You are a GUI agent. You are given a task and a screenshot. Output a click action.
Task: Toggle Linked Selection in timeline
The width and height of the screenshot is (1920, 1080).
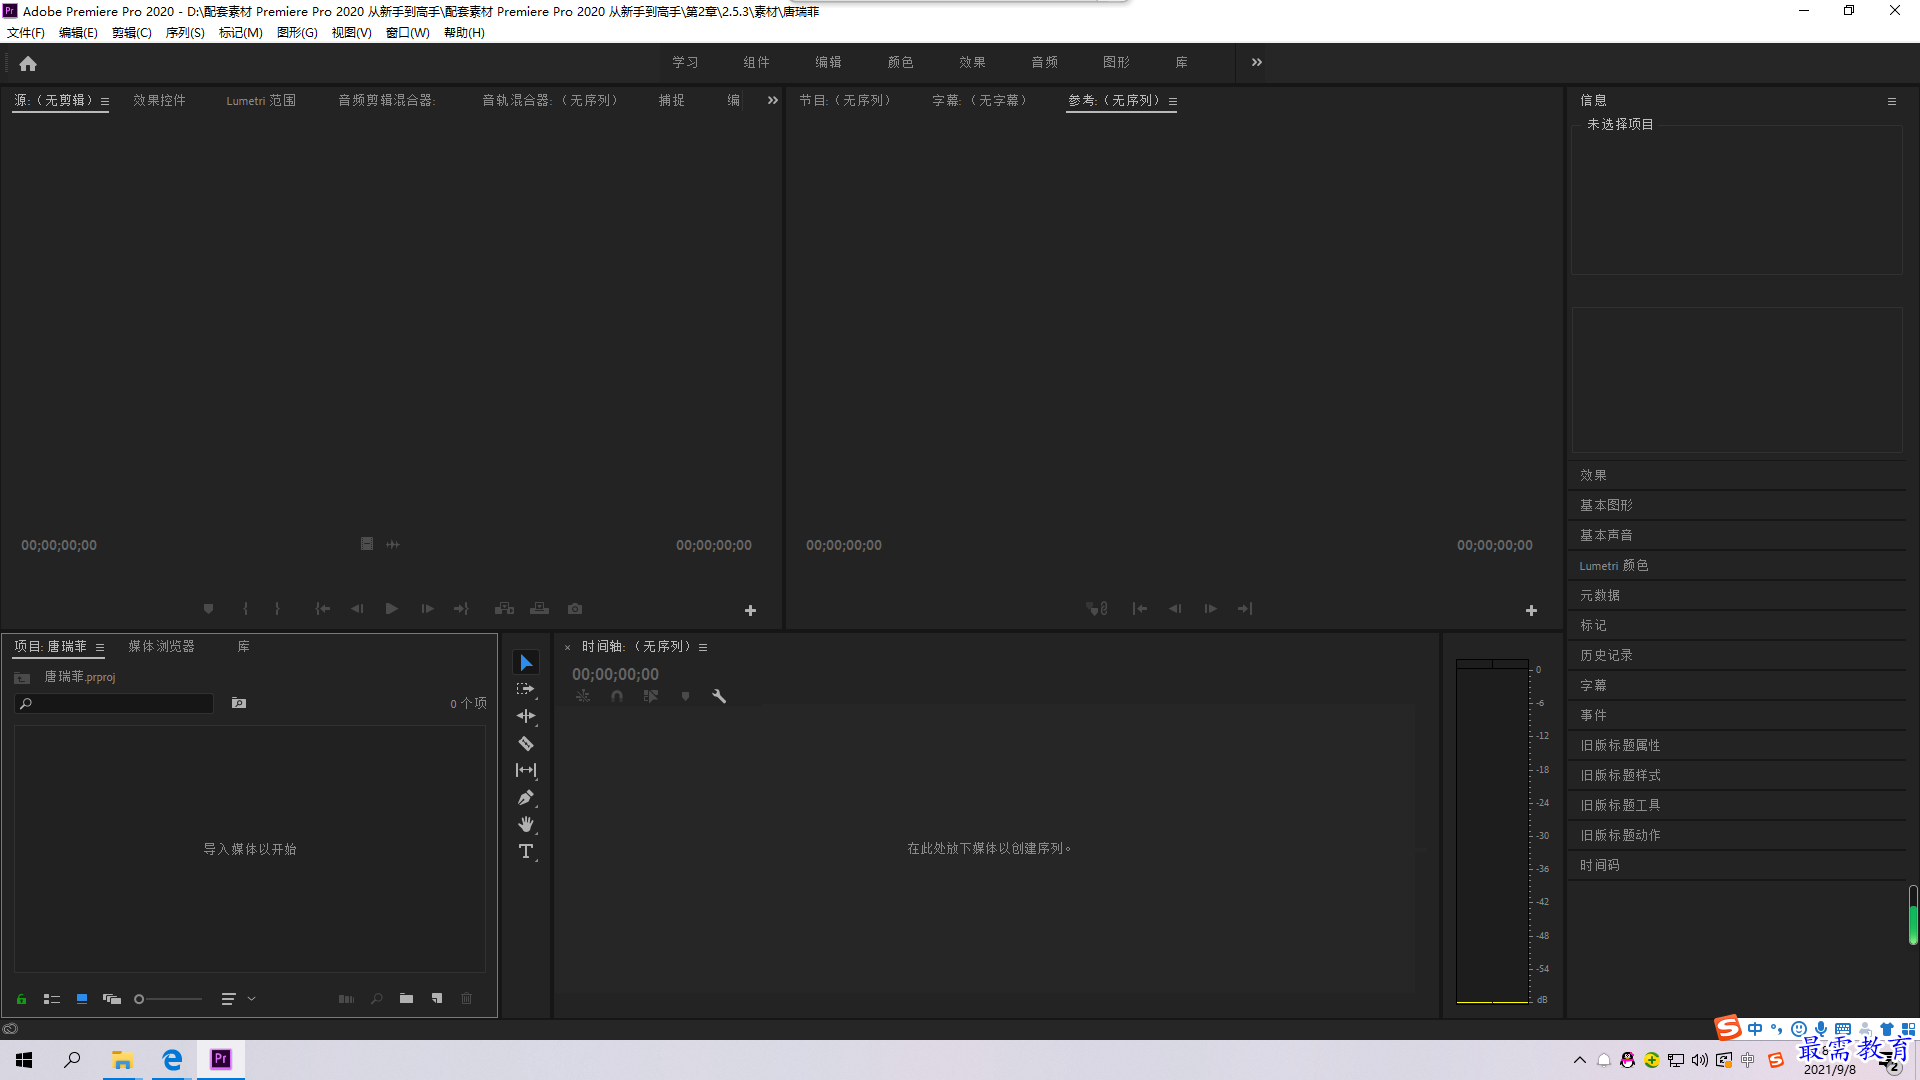pyautogui.click(x=651, y=696)
